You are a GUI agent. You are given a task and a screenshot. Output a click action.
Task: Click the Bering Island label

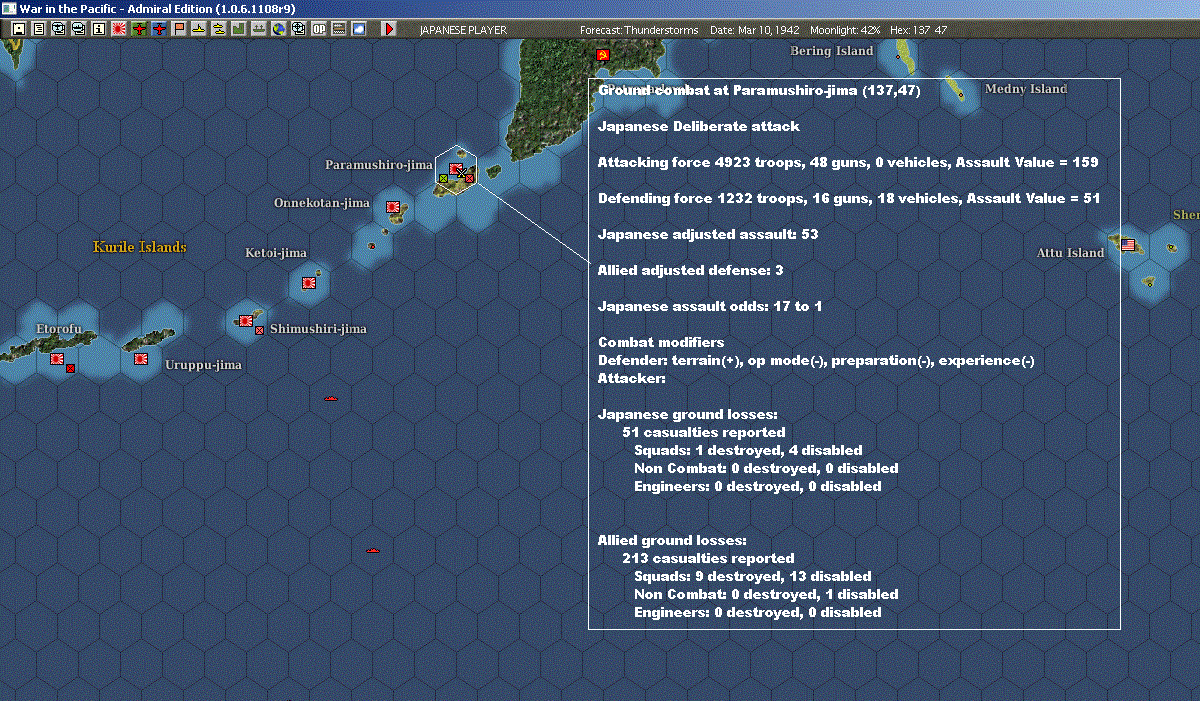(832, 51)
